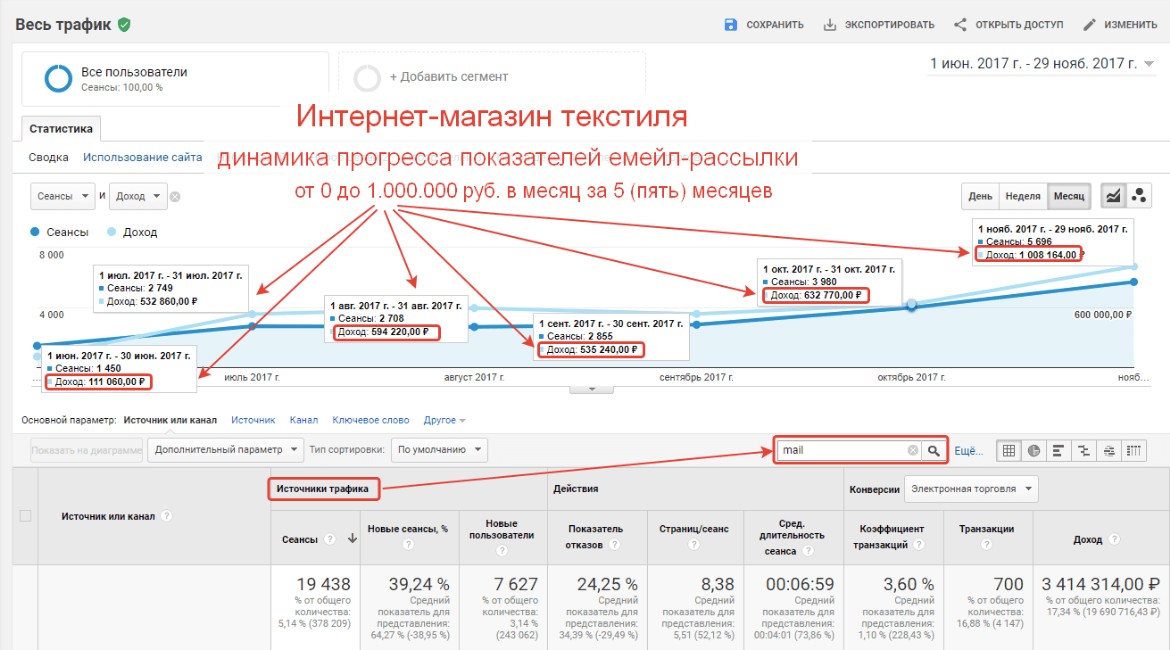Click the export download icon
The width and height of the screenshot is (1170, 650).
[x=830, y=25]
